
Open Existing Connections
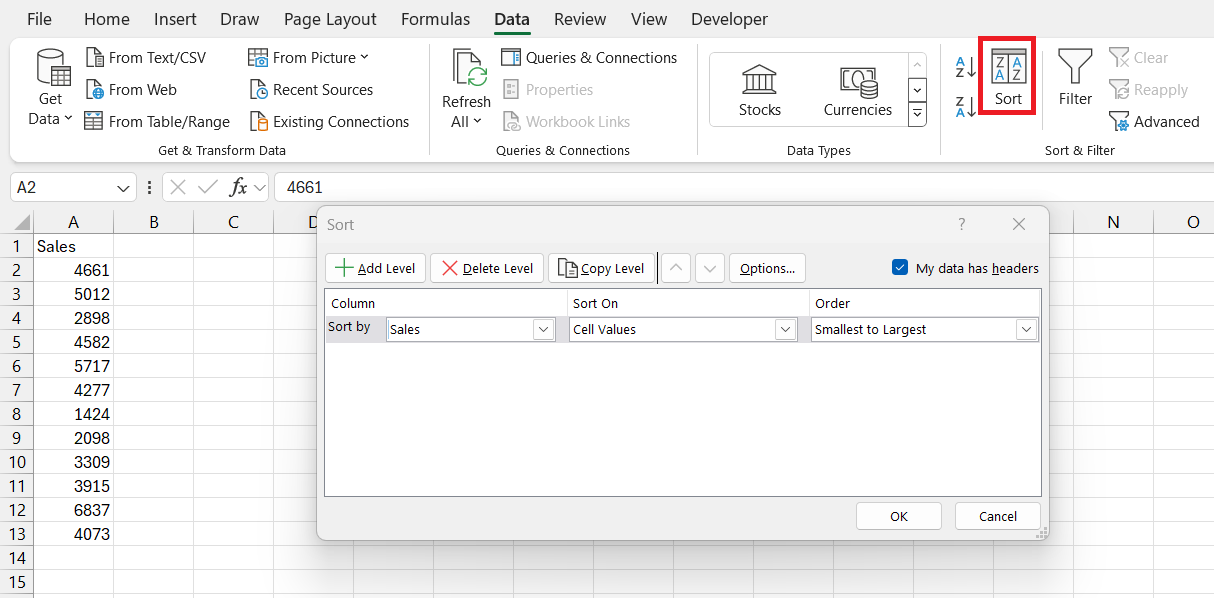(x=329, y=122)
